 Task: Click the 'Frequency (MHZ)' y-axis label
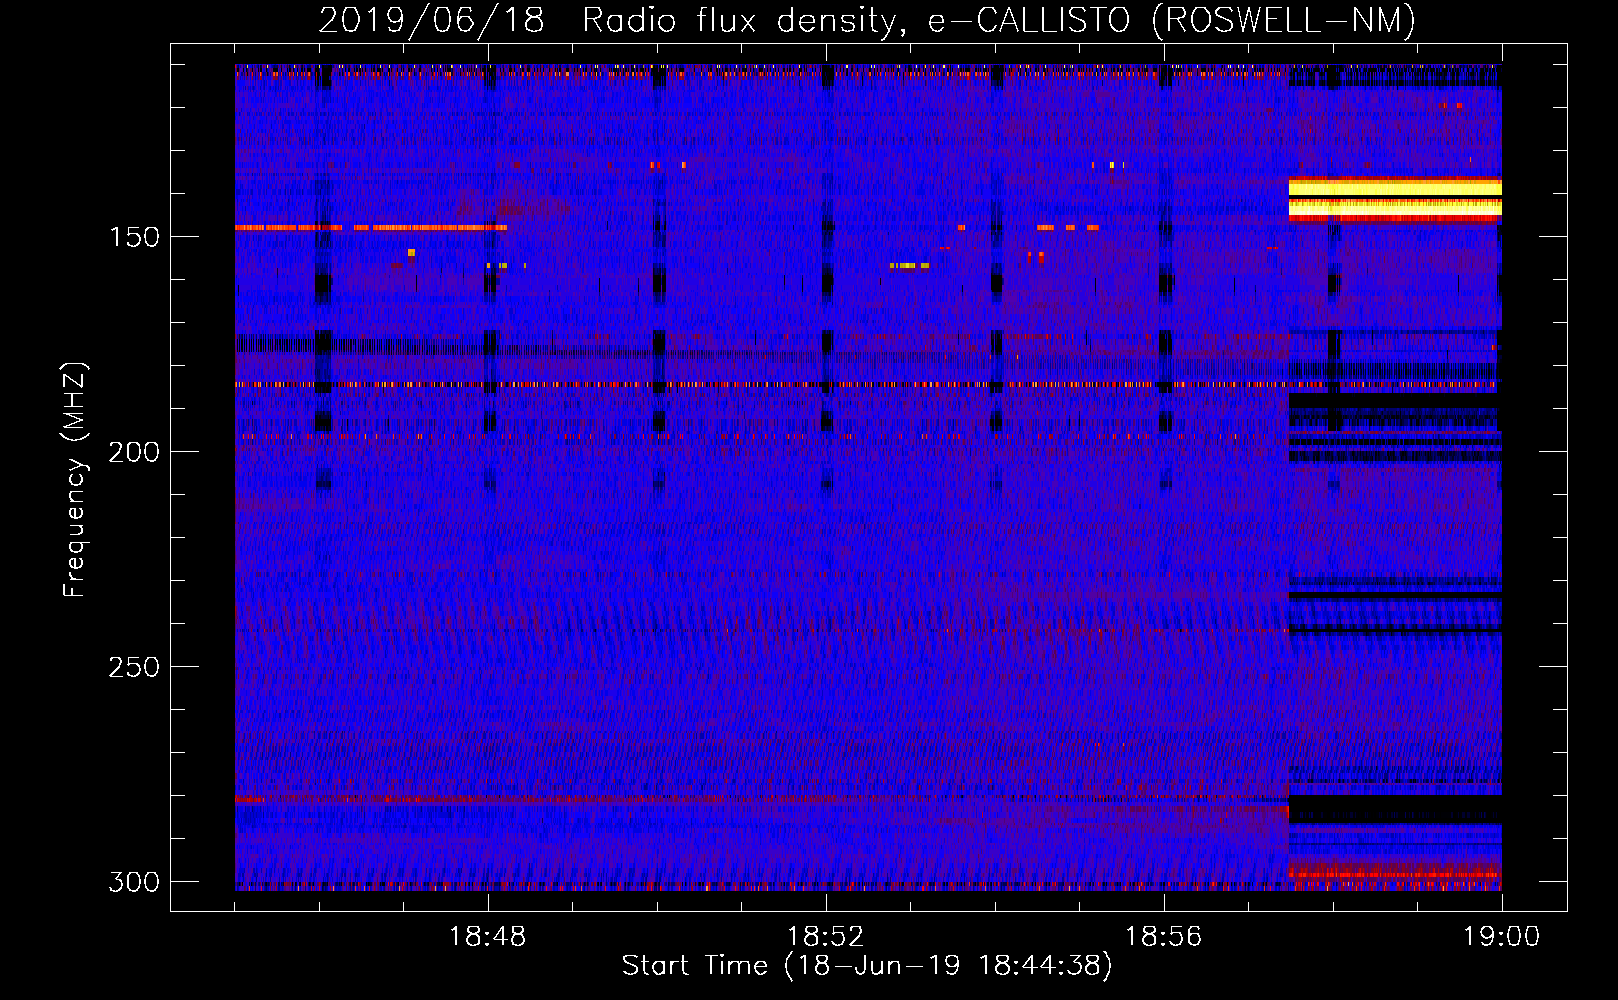coord(75,479)
